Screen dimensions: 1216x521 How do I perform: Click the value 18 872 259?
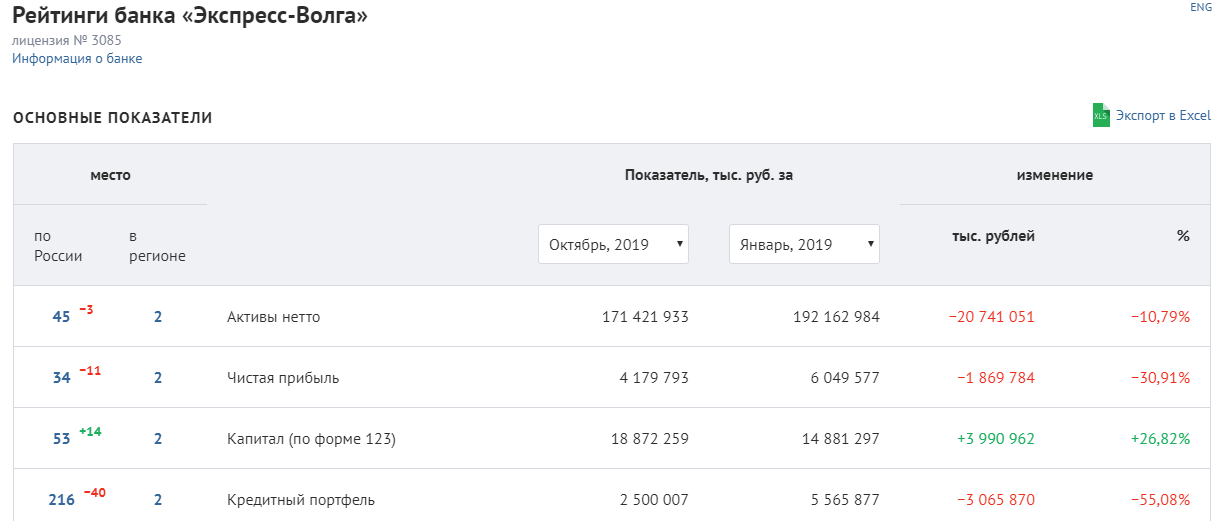(650, 439)
